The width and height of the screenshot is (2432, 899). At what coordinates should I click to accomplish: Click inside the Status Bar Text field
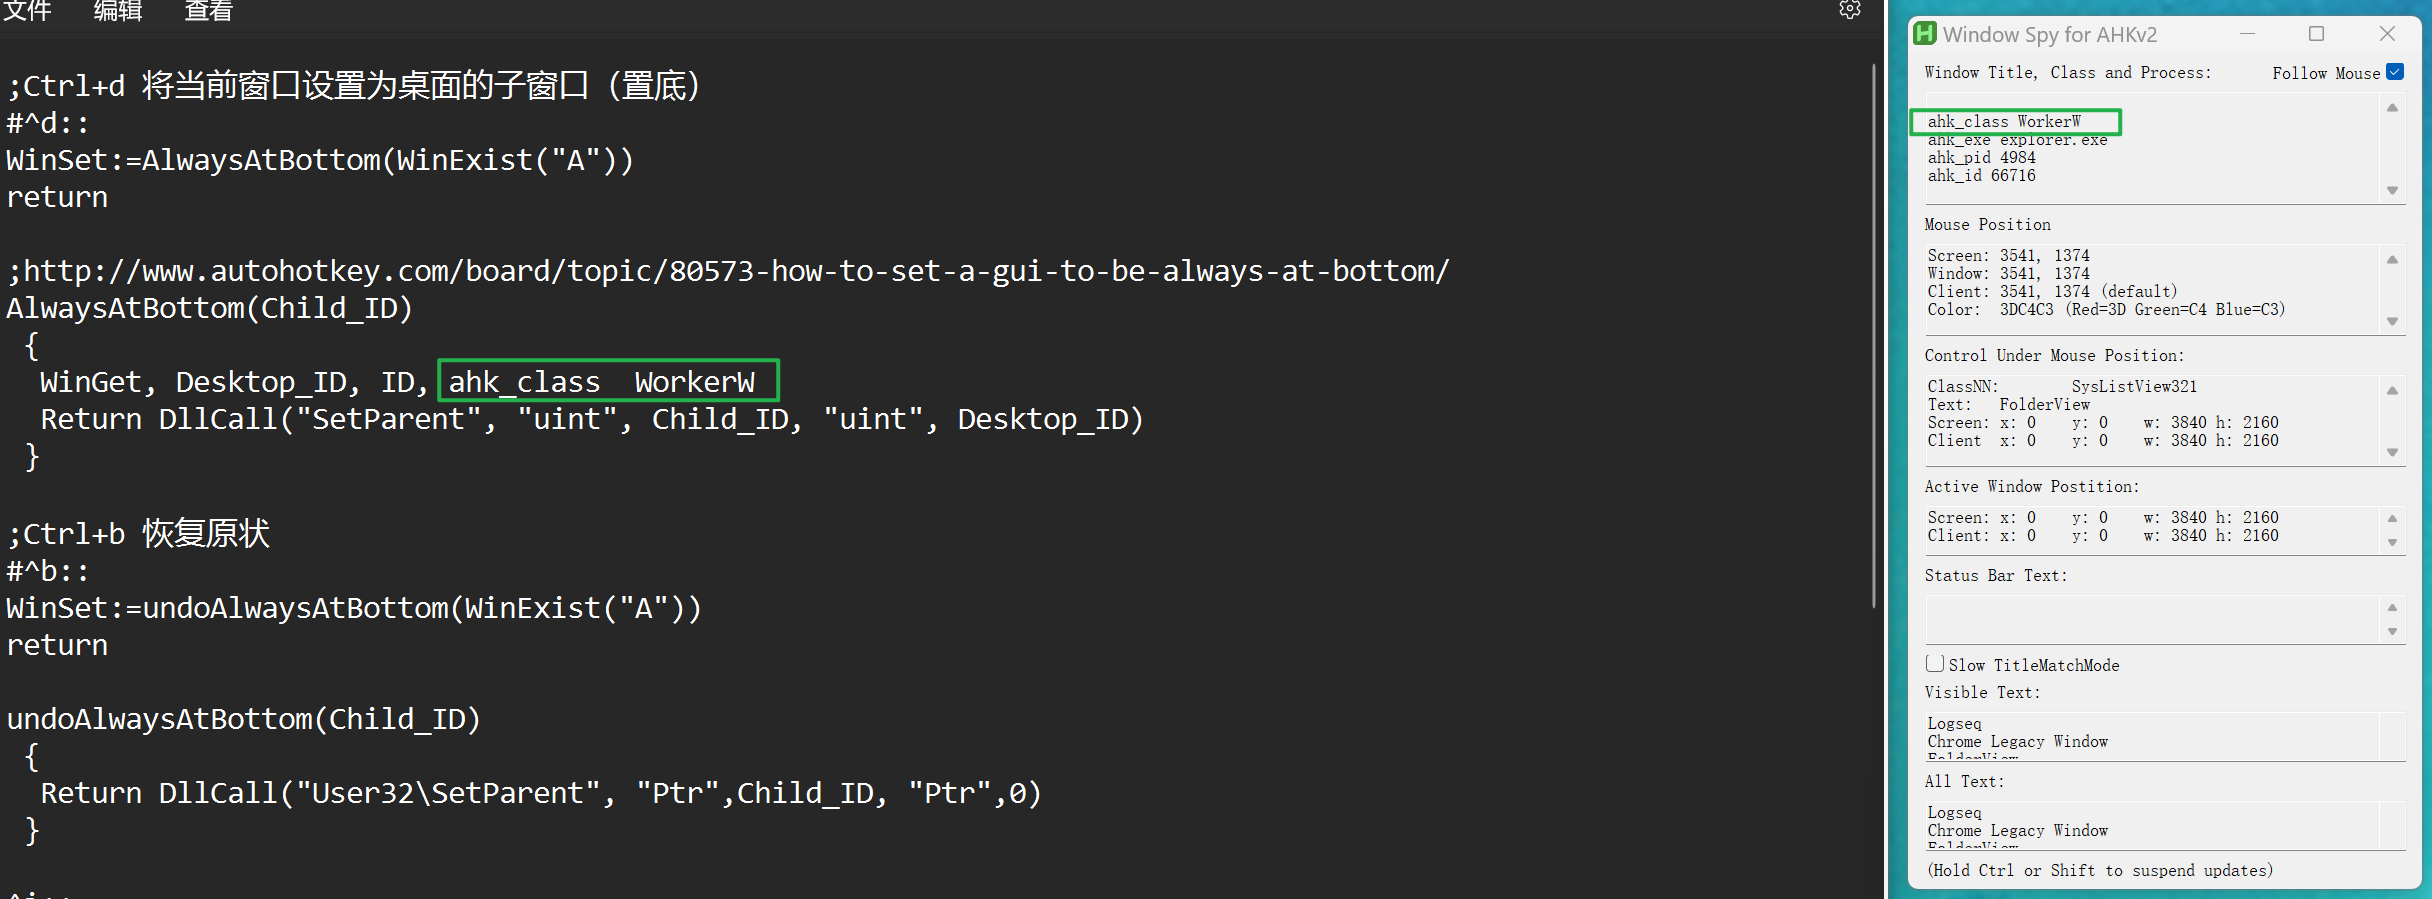(2150, 620)
